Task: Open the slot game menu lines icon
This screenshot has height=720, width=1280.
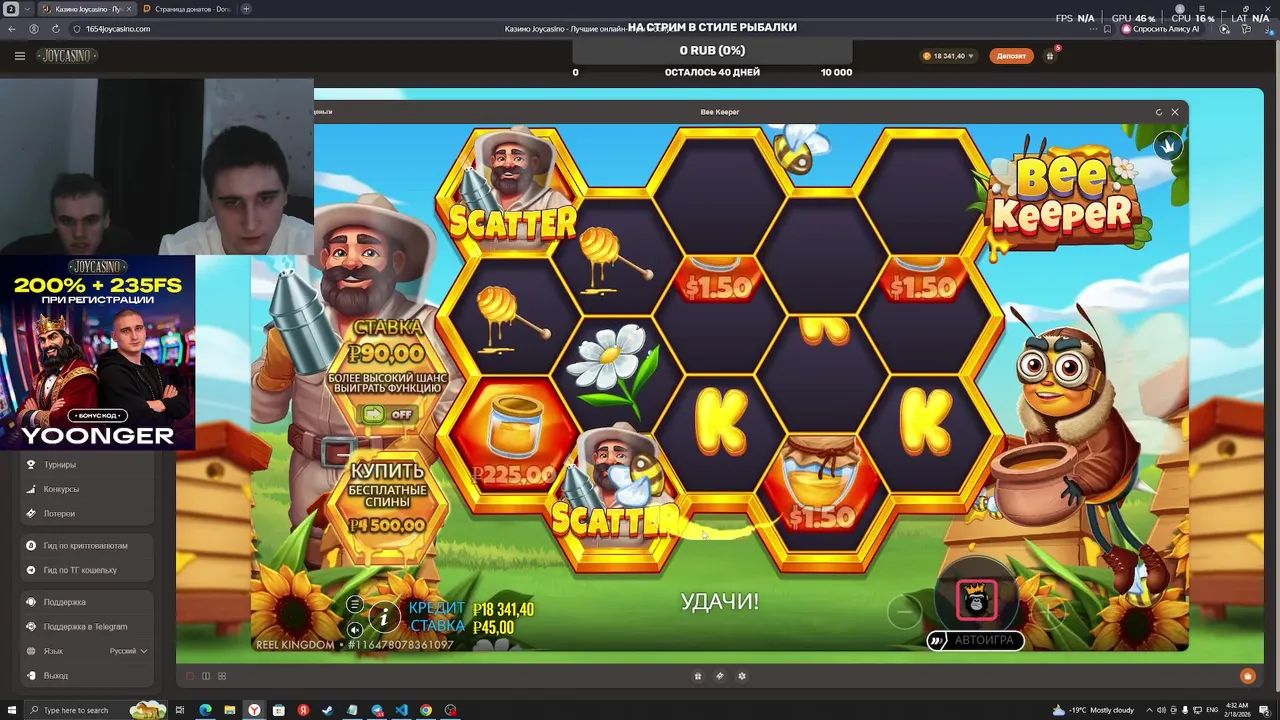Action: tap(354, 604)
